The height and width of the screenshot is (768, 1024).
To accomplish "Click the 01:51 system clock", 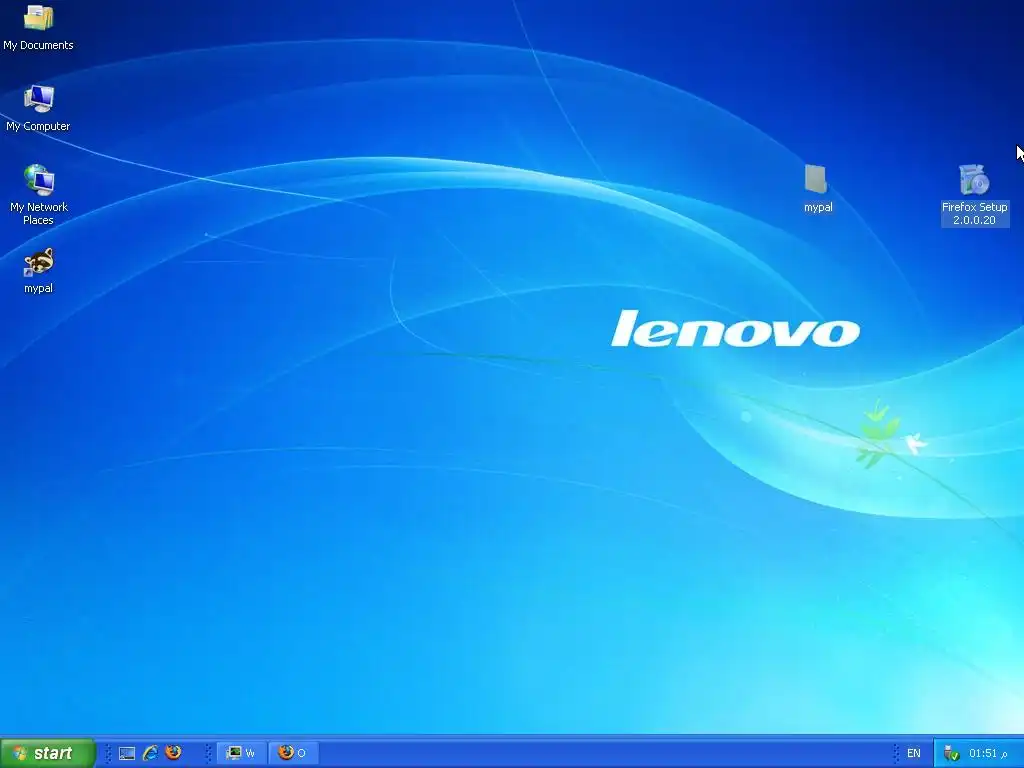I will (x=988, y=754).
